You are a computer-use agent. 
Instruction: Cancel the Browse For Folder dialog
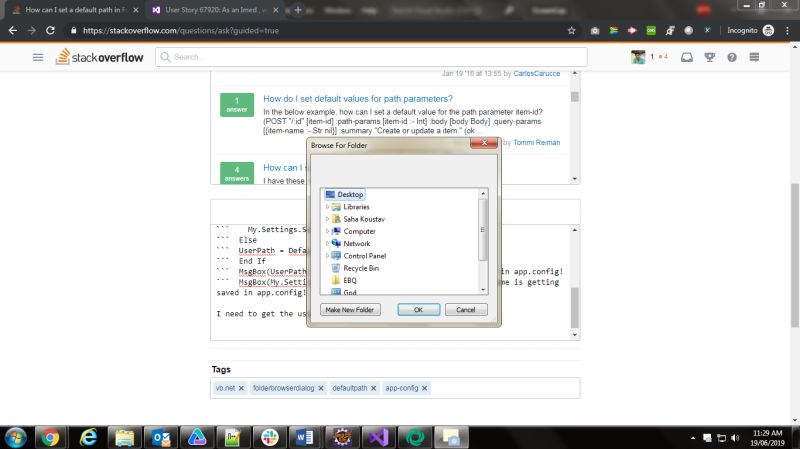[x=466, y=310]
